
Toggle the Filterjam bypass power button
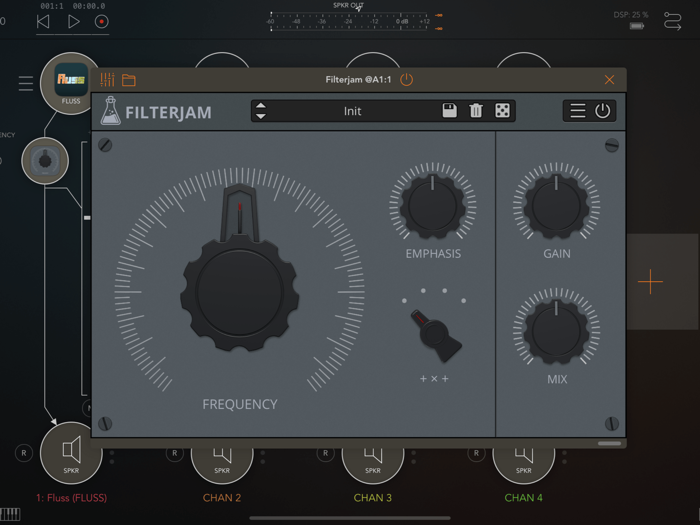[x=602, y=111]
